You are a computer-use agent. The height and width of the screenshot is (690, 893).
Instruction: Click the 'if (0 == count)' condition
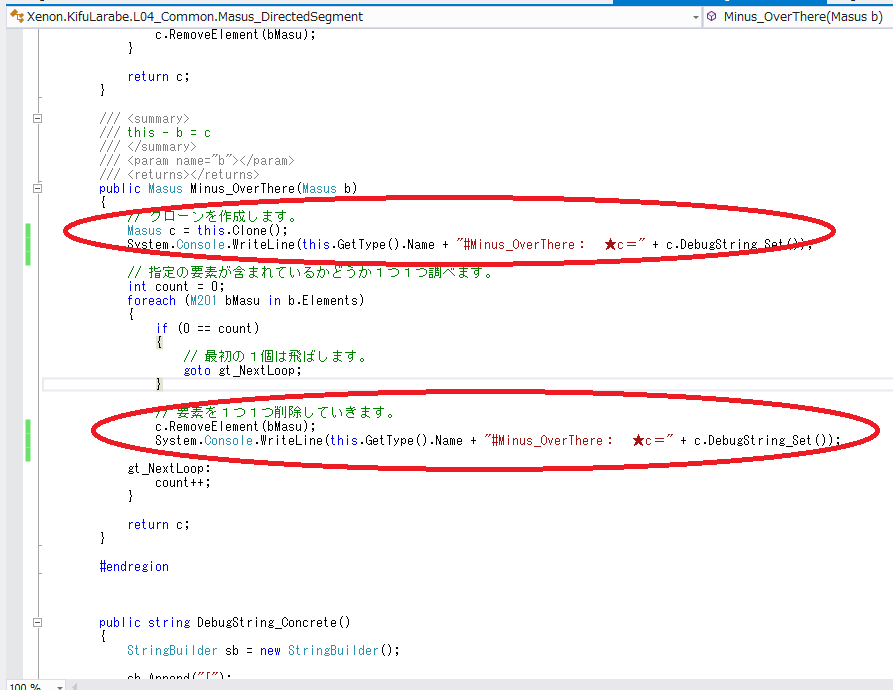click(x=208, y=328)
